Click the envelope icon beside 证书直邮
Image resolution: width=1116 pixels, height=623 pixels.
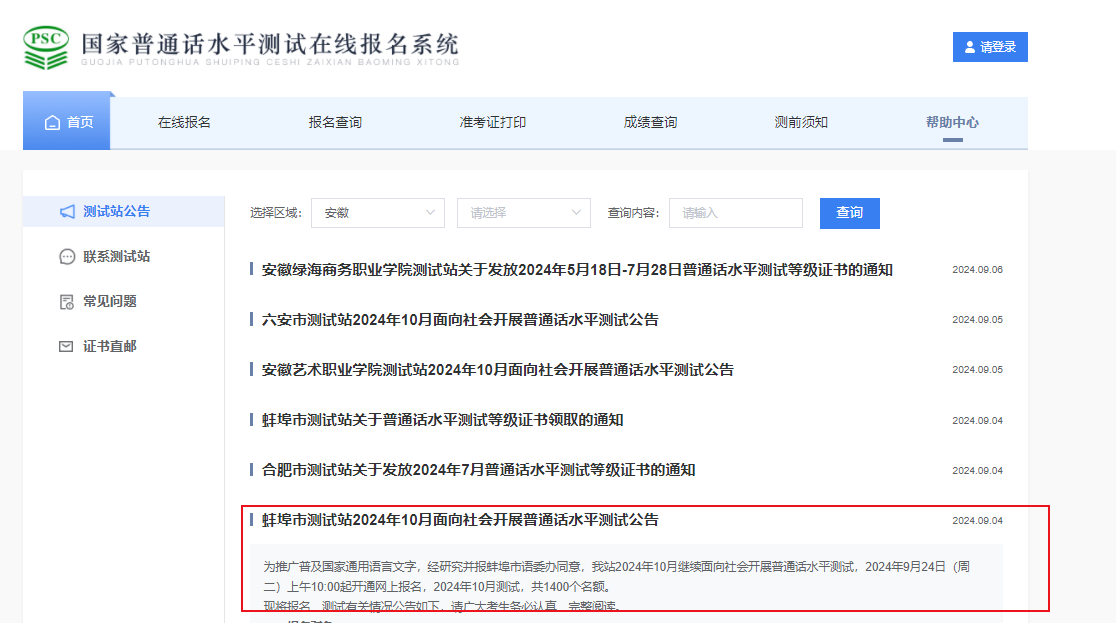pyautogui.click(x=66, y=346)
